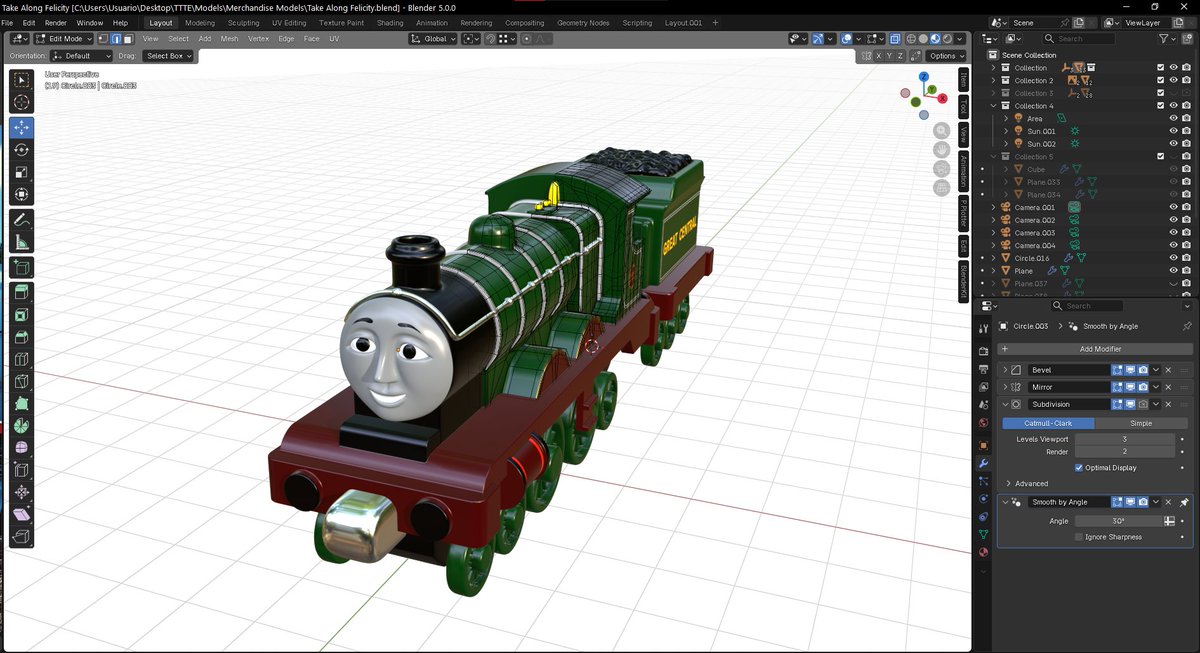
Task: Expand the Bevel modifier panel
Action: 1005,370
